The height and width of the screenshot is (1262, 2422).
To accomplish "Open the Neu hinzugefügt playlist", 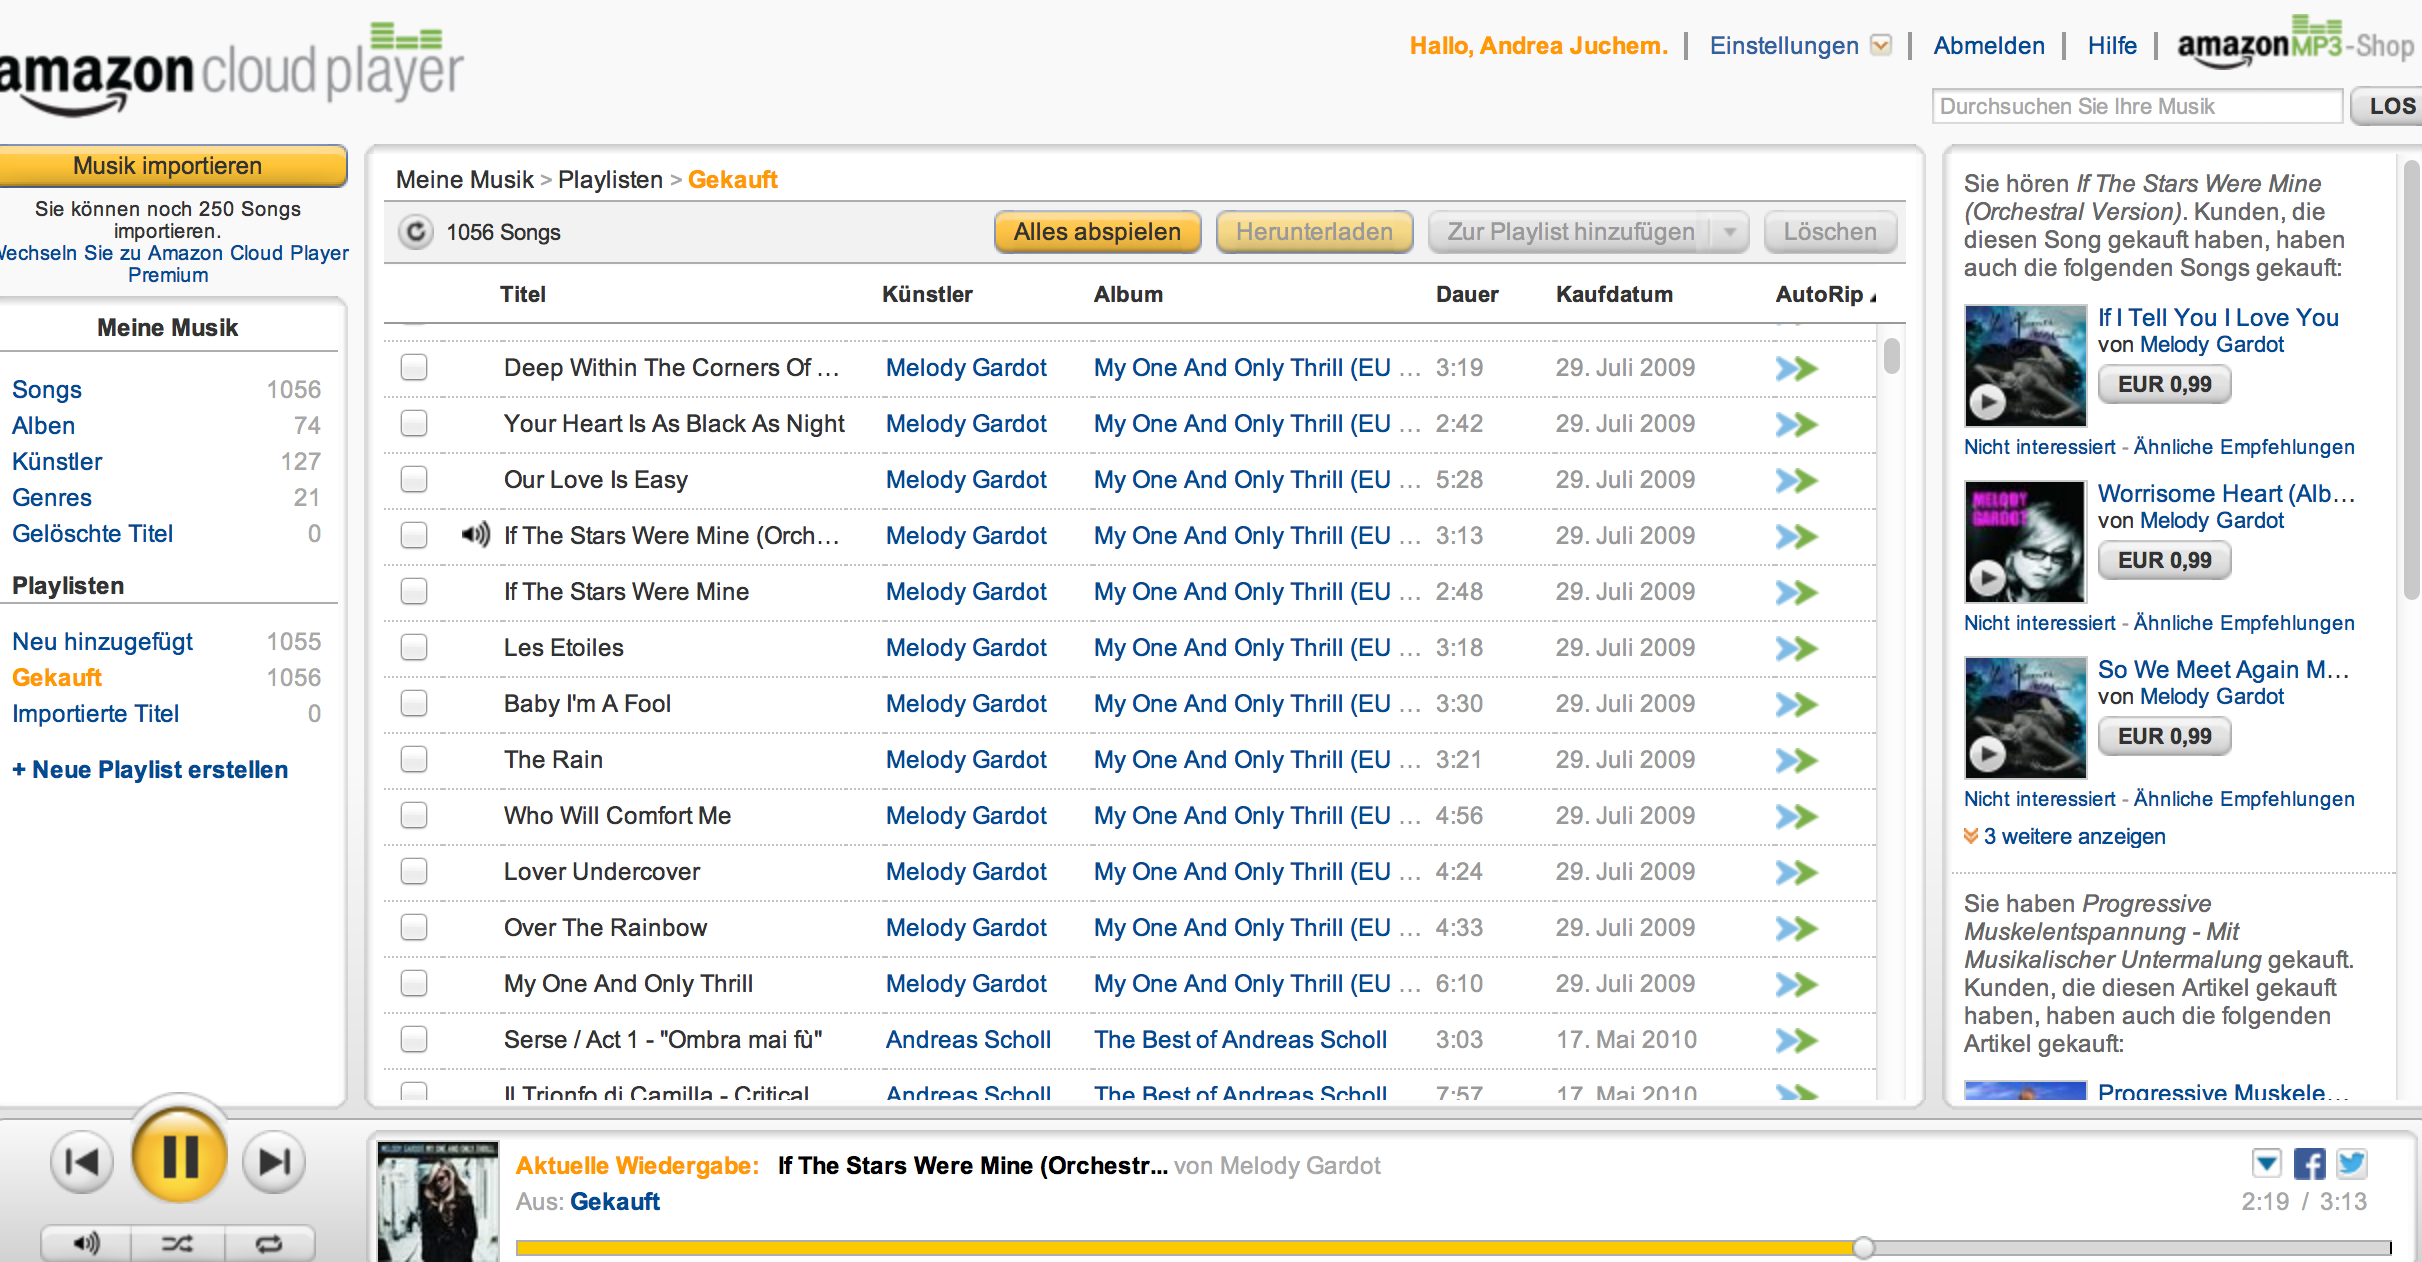I will [x=102, y=641].
